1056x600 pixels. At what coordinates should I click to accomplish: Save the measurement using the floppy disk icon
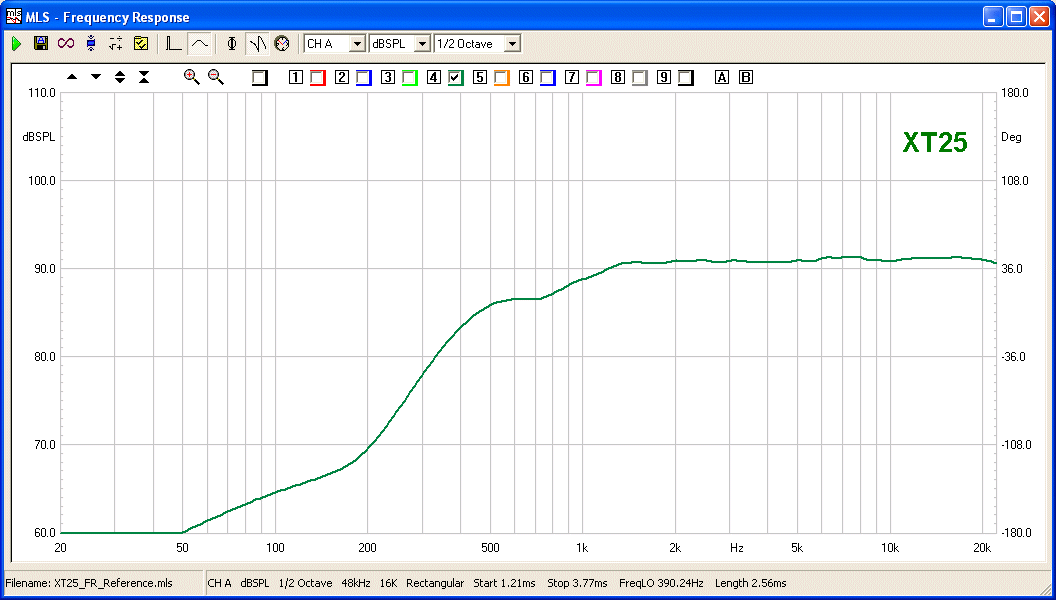(40, 44)
